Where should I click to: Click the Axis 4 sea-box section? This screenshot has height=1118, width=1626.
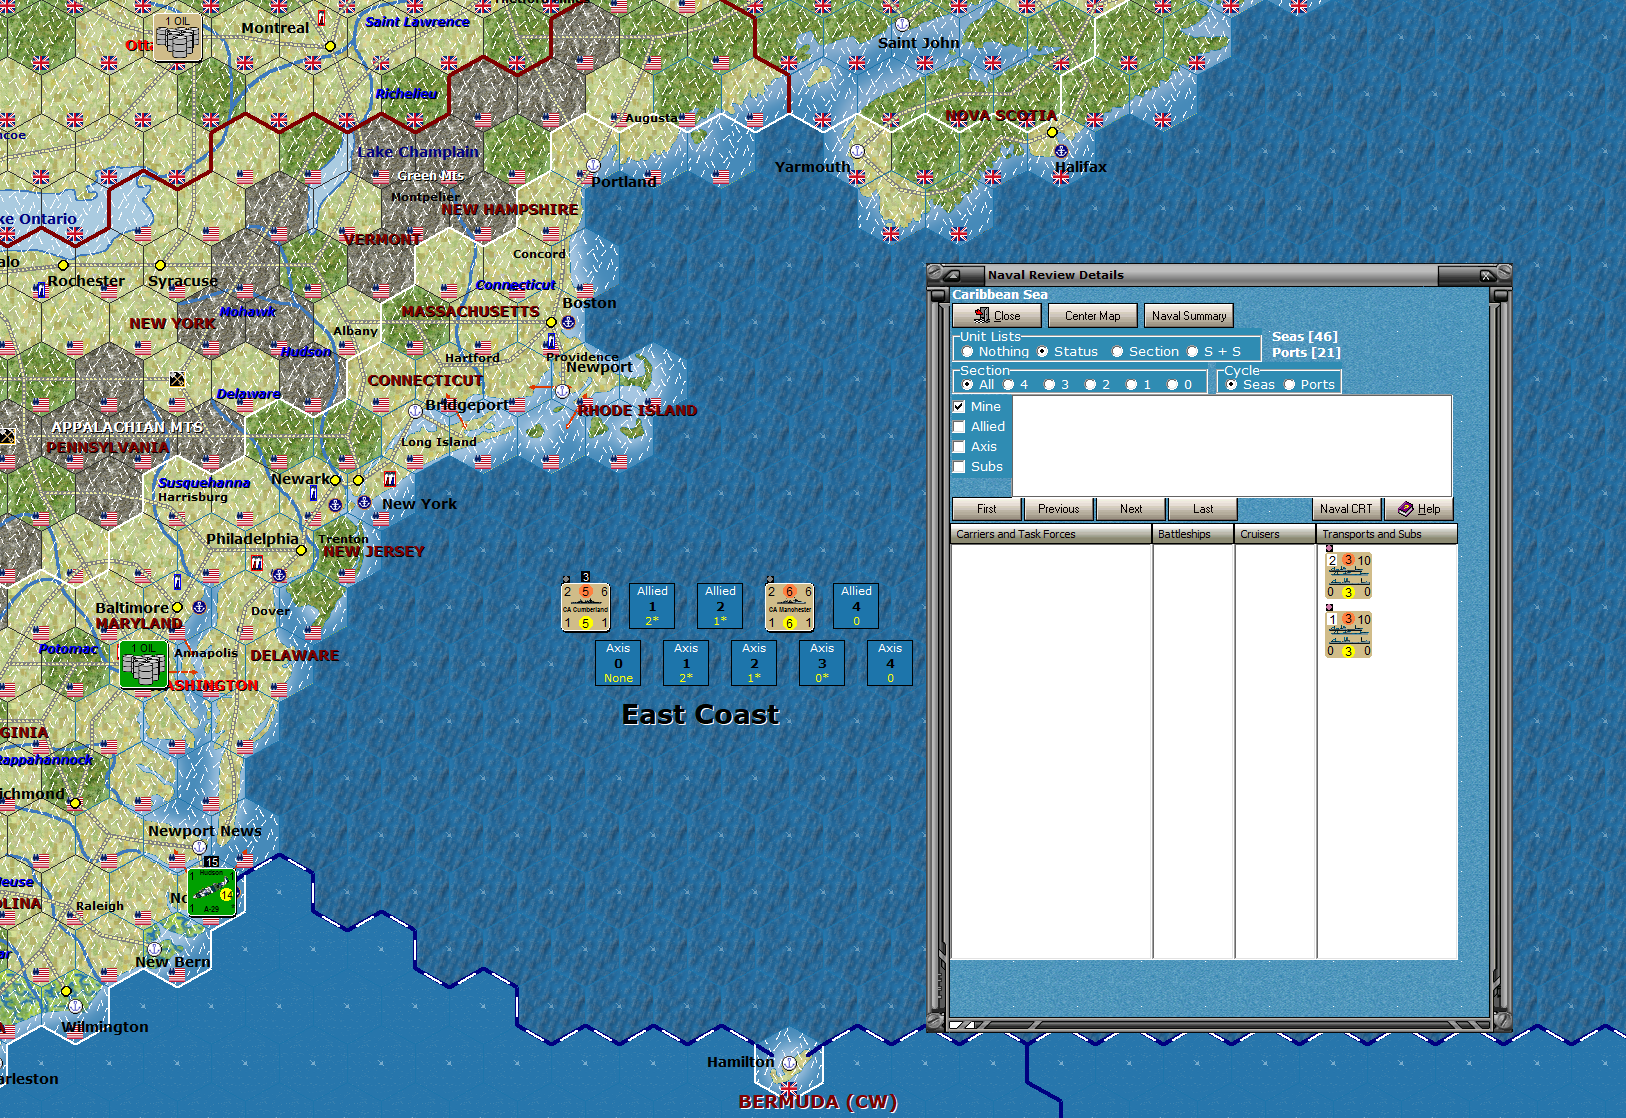coord(890,663)
